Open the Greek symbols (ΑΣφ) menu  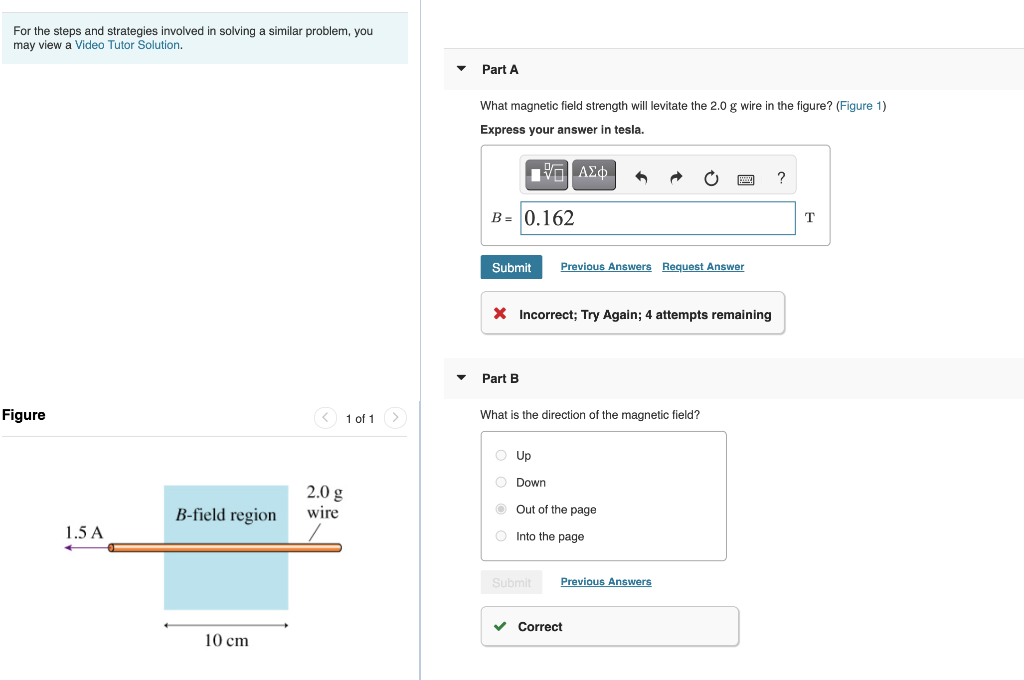click(x=594, y=174)
